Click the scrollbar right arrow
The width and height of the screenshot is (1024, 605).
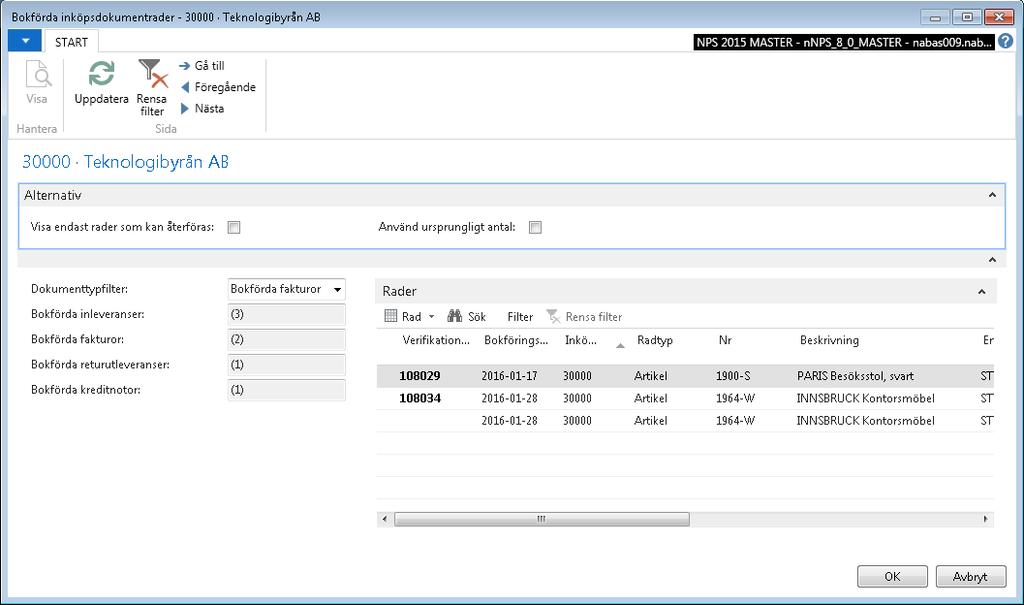click(x=985, y=519)
